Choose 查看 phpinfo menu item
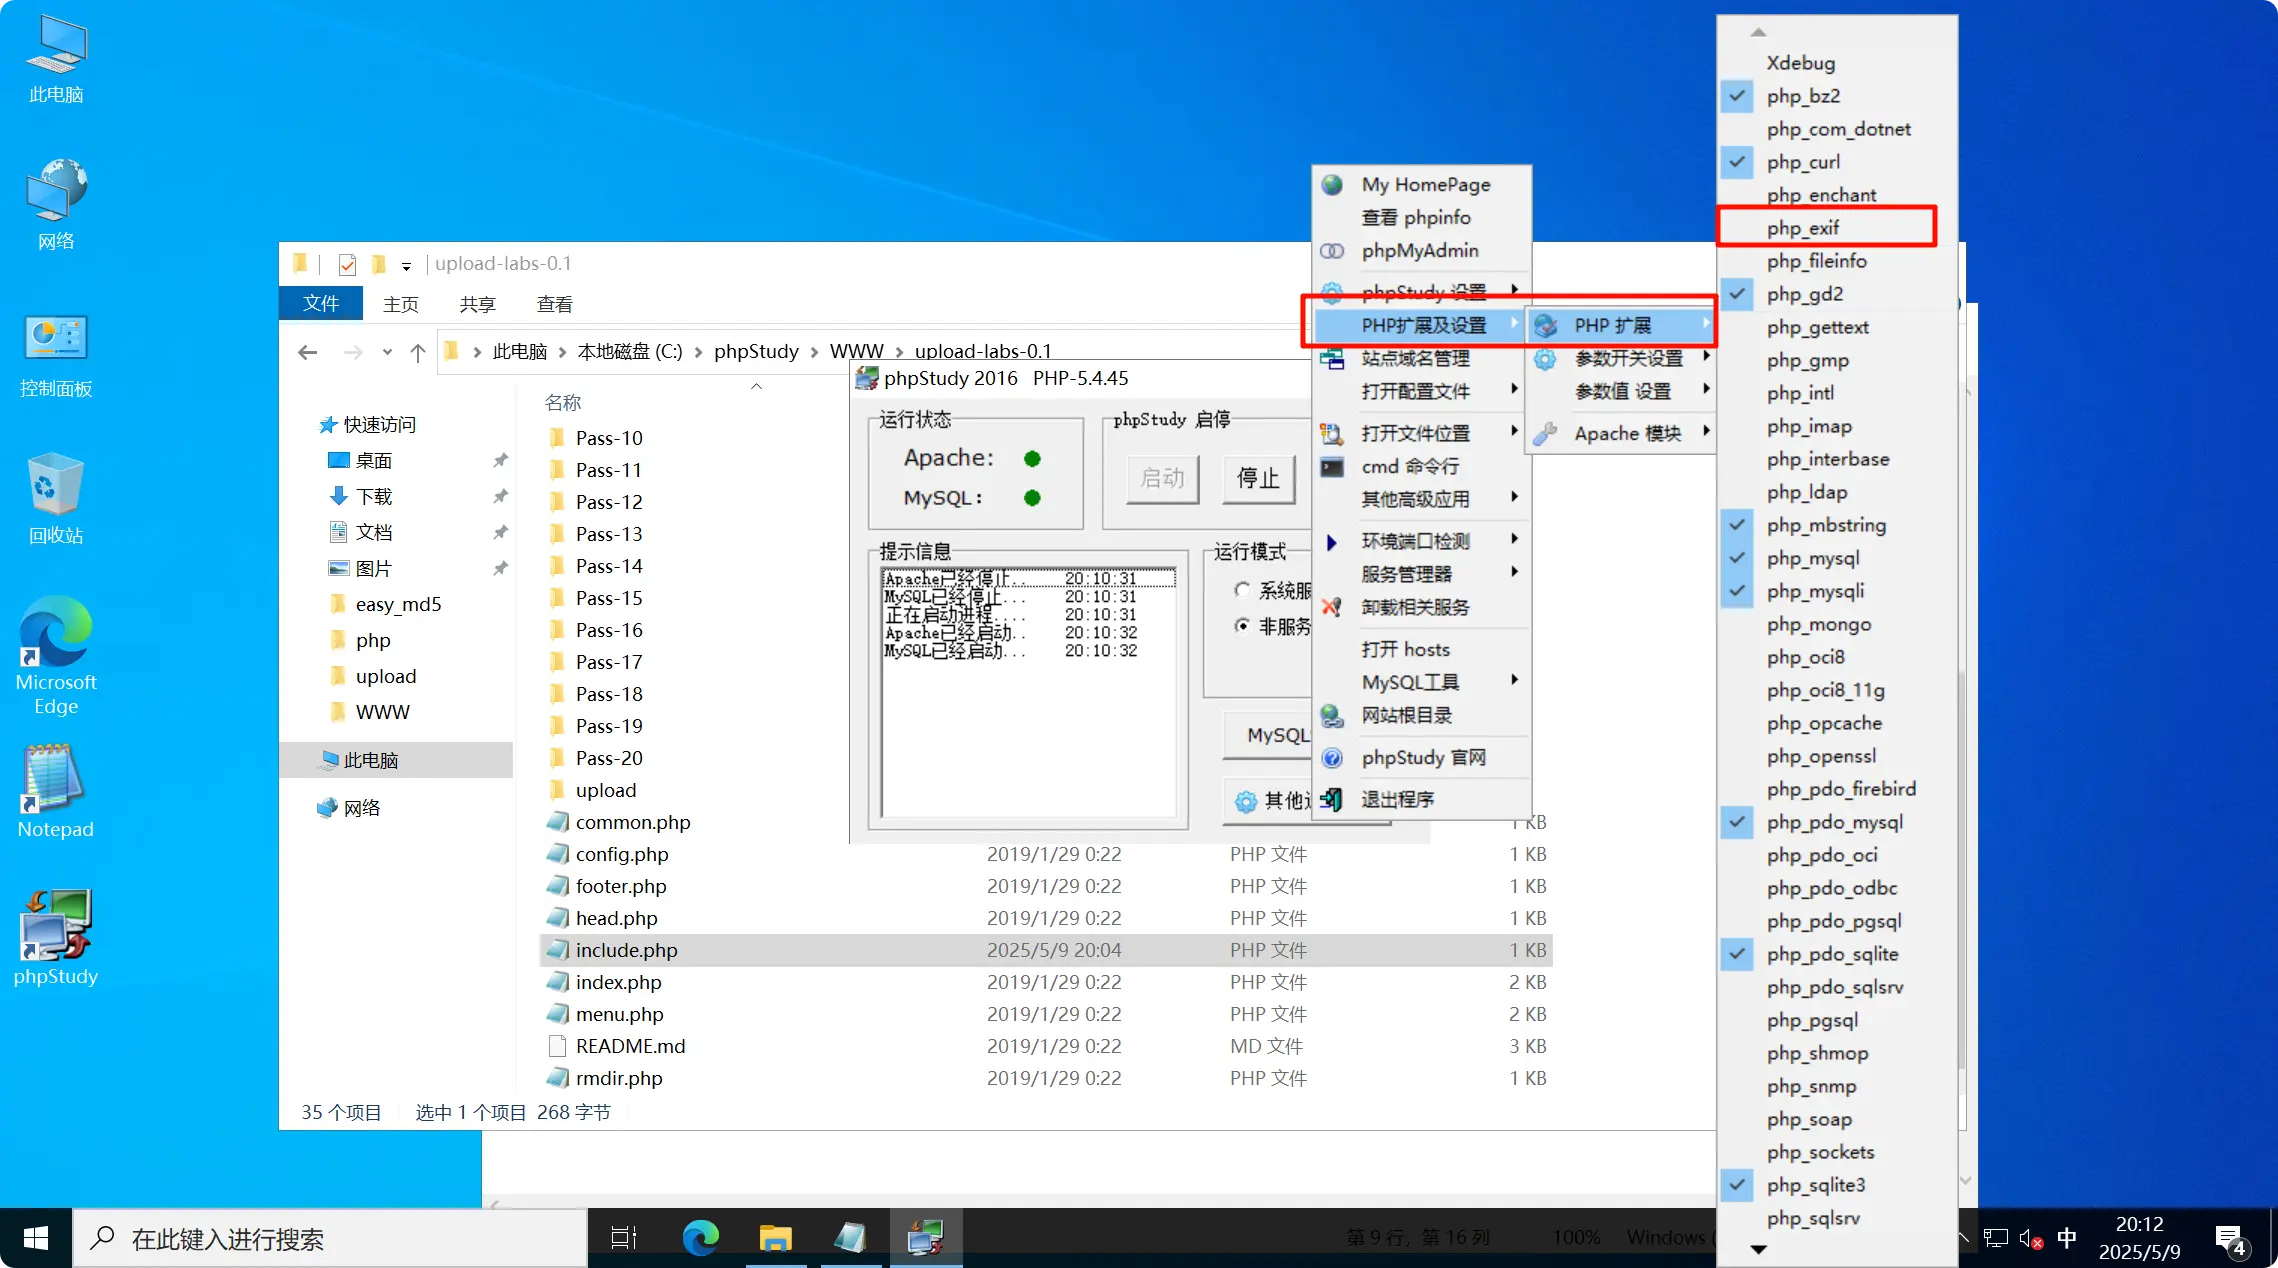This screenshot has width=2278, height=1268. point(1421,218)
